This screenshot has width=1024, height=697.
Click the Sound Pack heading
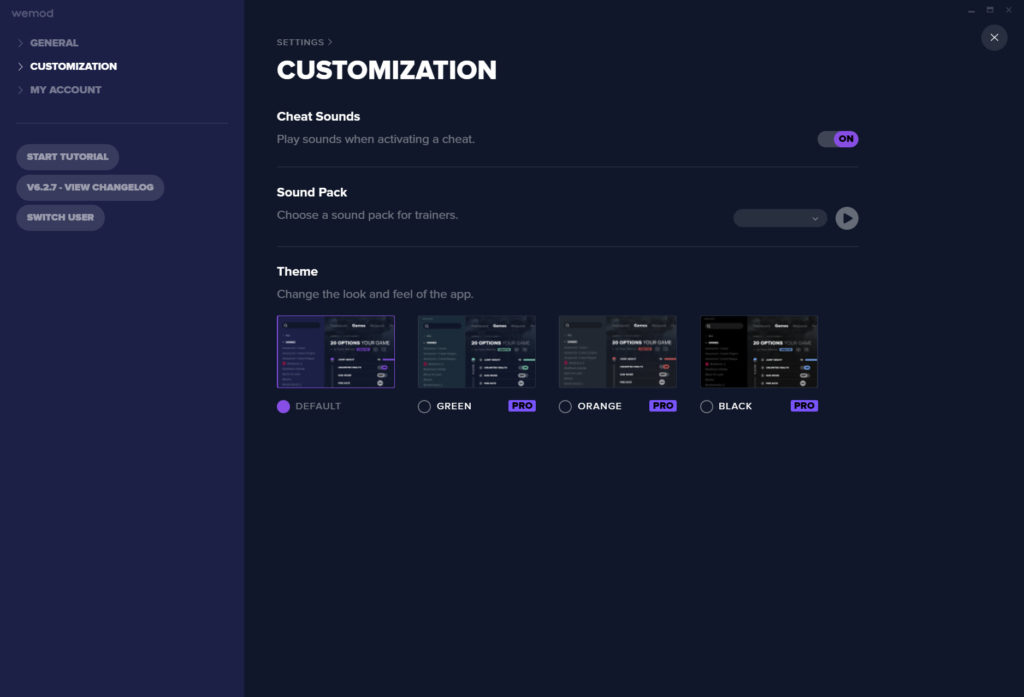coord(312,192)
